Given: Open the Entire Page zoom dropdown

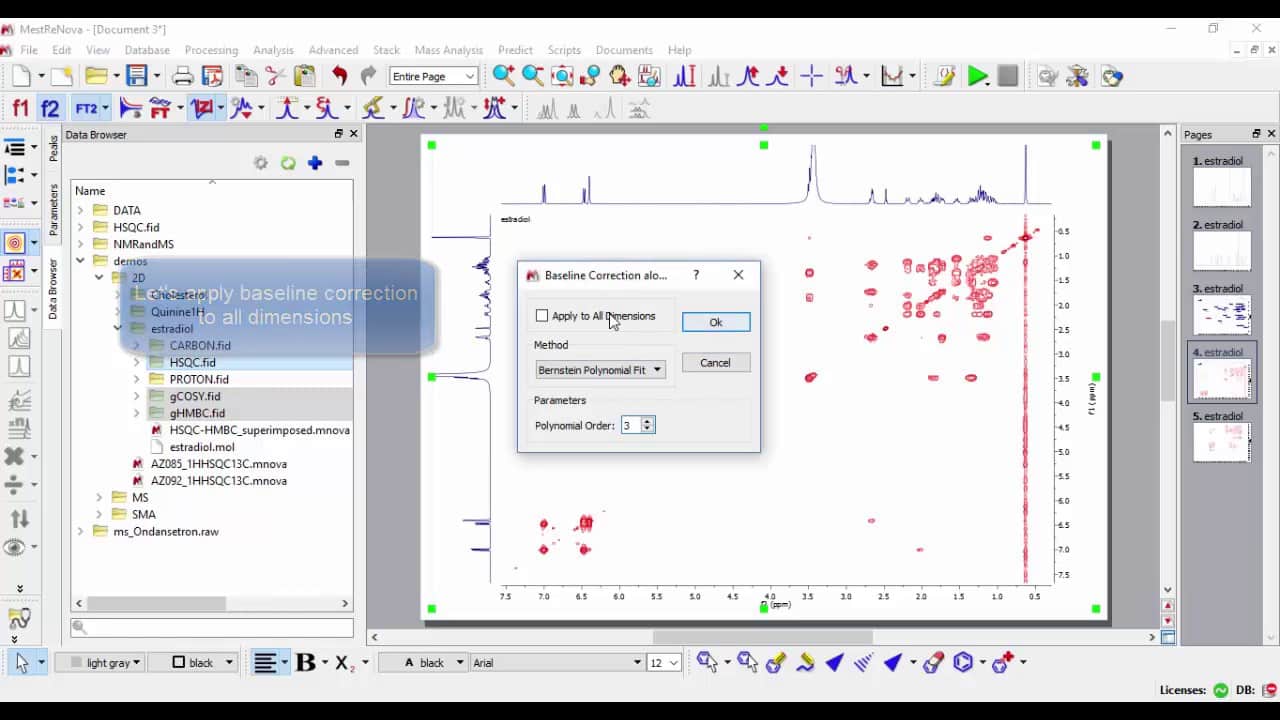Looking at the screenshot, I should click(433, 76).
